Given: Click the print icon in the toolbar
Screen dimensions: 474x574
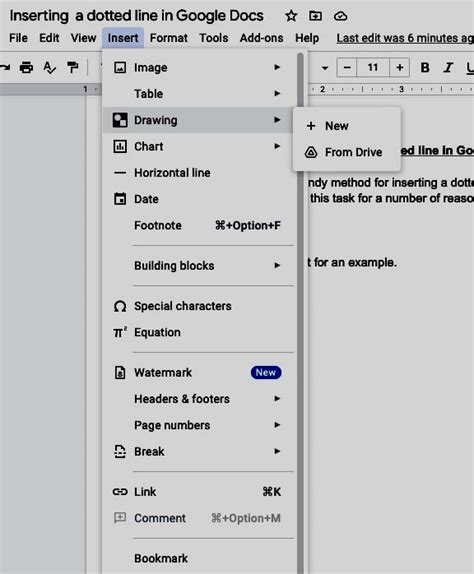Looking at the screenshot, I should tap(26, 67).
